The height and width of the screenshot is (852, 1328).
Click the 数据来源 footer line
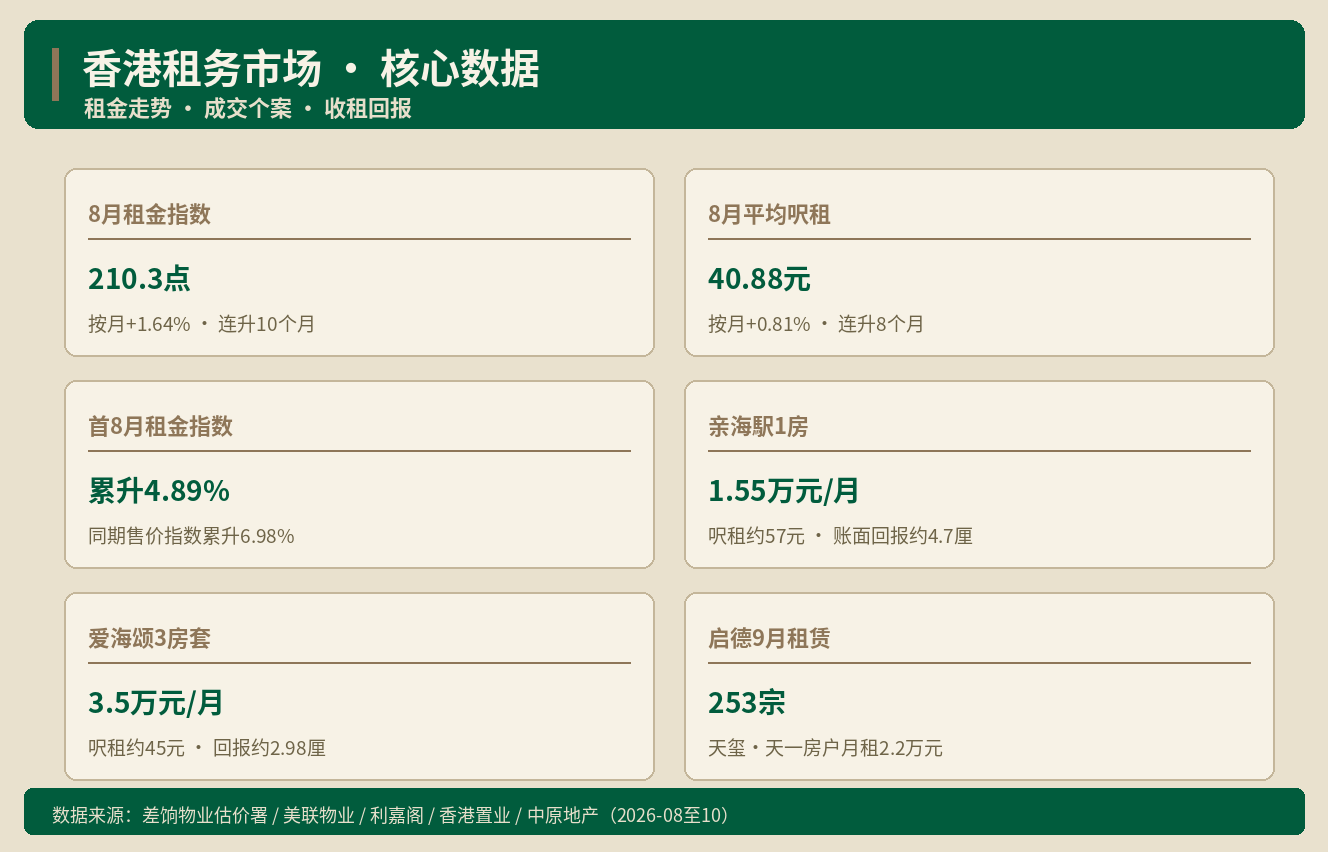coord(394,815)
